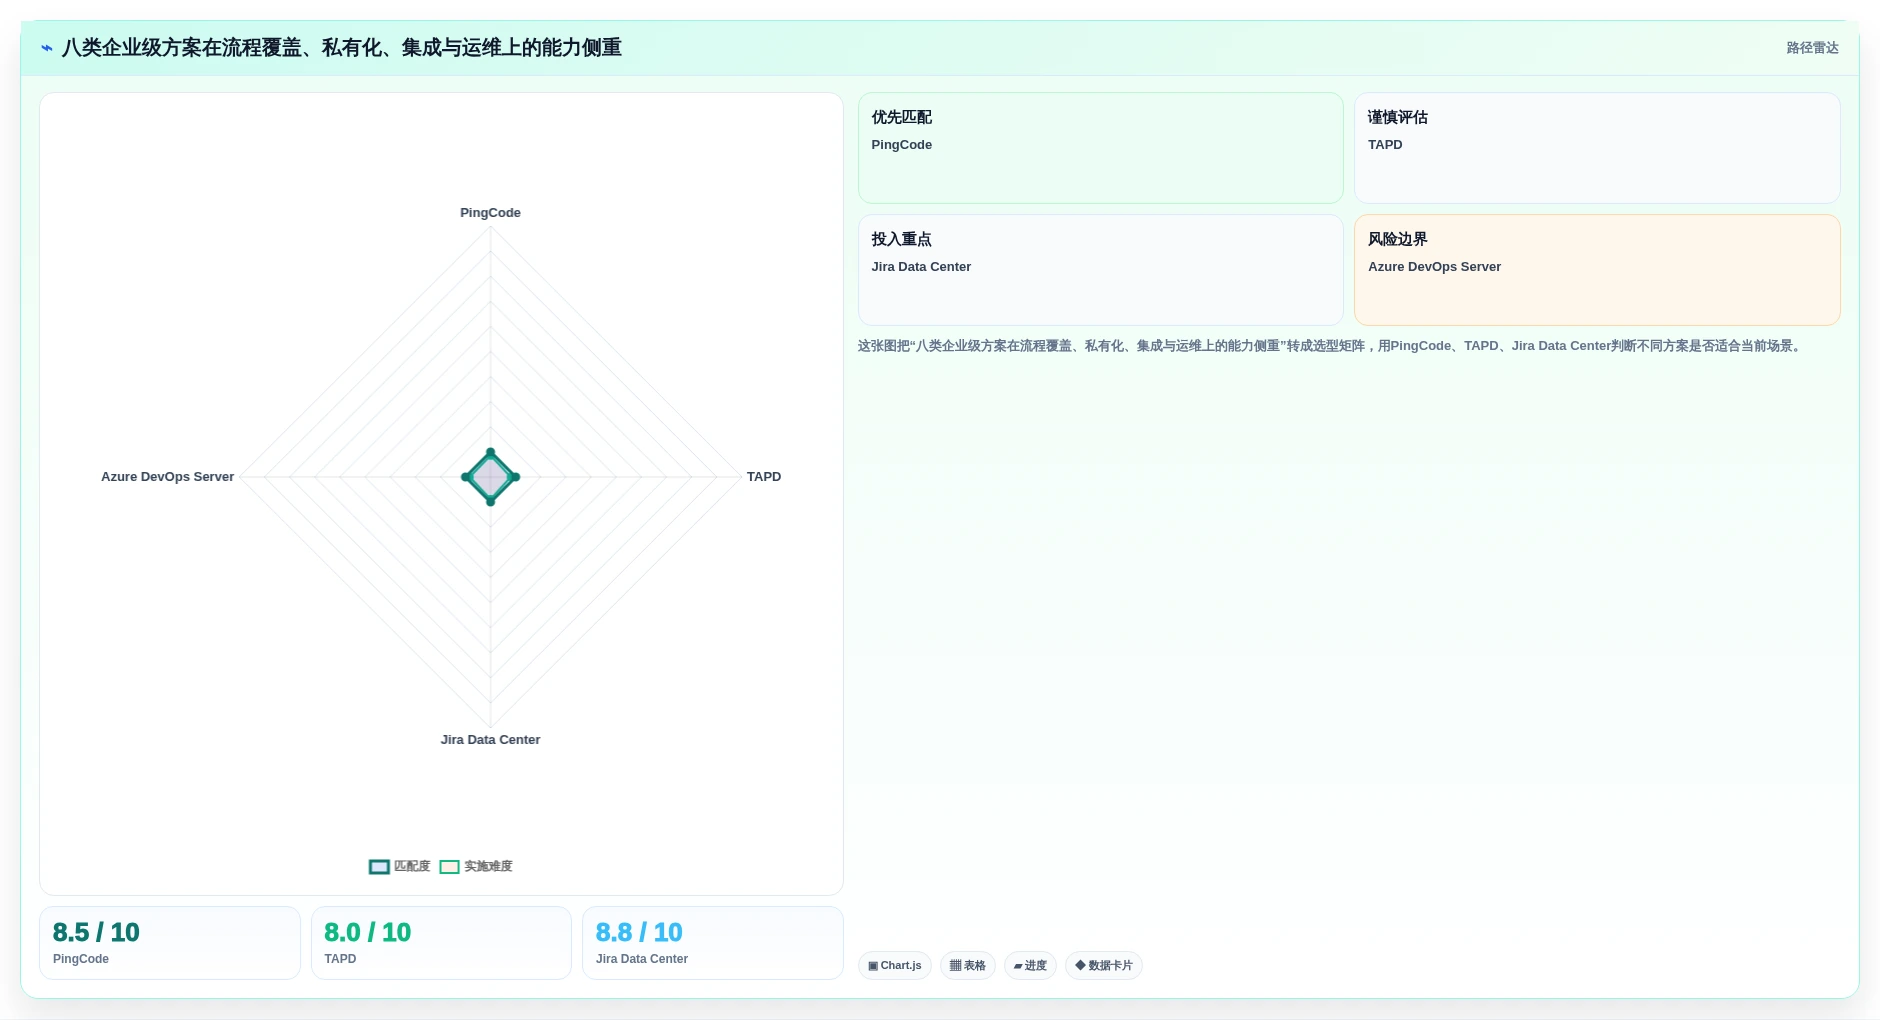Open the 投入重点 Jira Data Center card
This screenshot has height=1020, width=1880.
coord(1100,270)
